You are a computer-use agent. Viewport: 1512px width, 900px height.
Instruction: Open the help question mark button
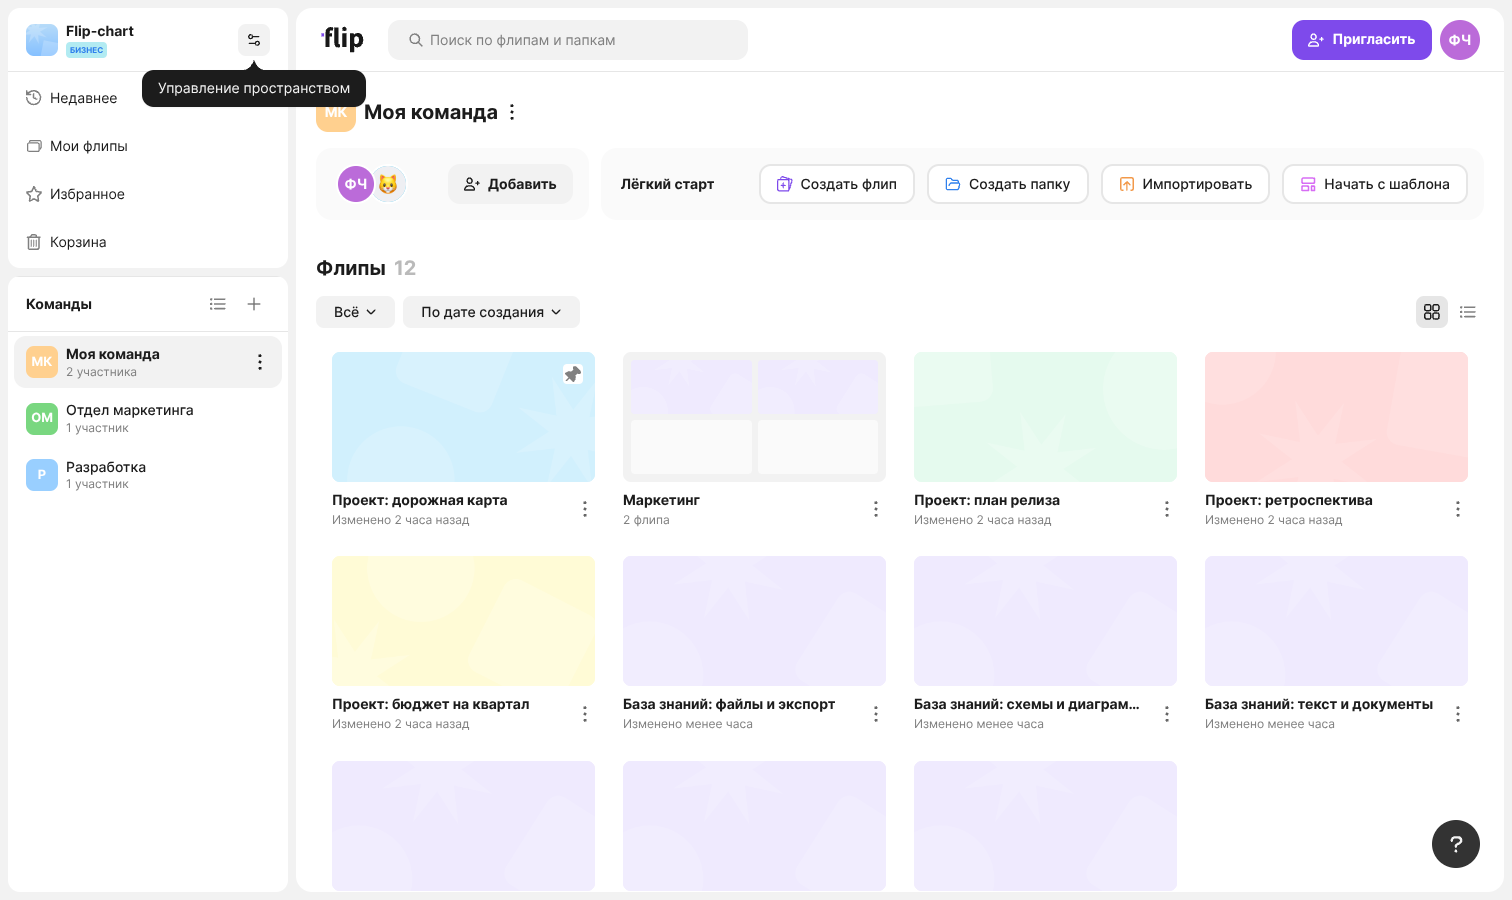[1456, 844]
